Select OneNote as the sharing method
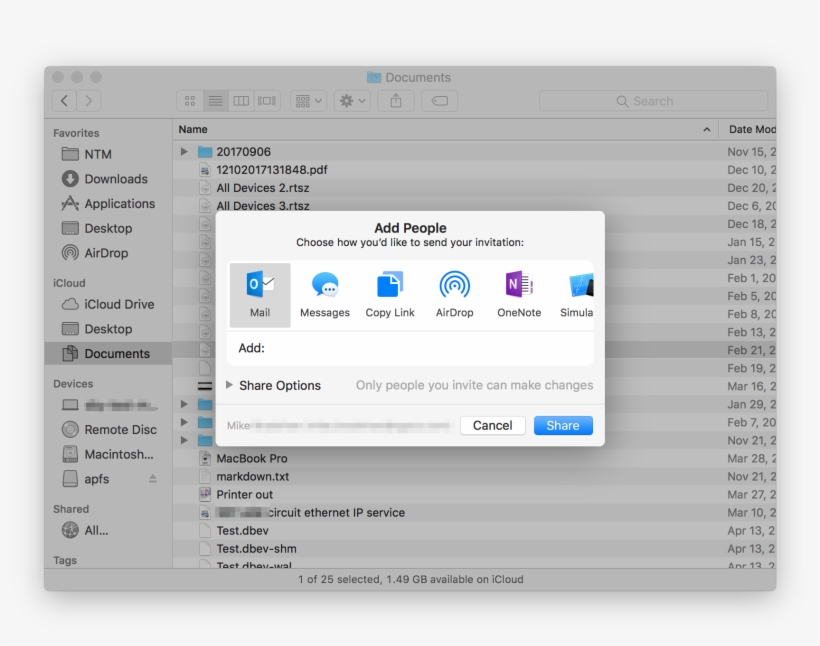Image resolution: width=820 pixels, height=646 pixels. (519, 295)
